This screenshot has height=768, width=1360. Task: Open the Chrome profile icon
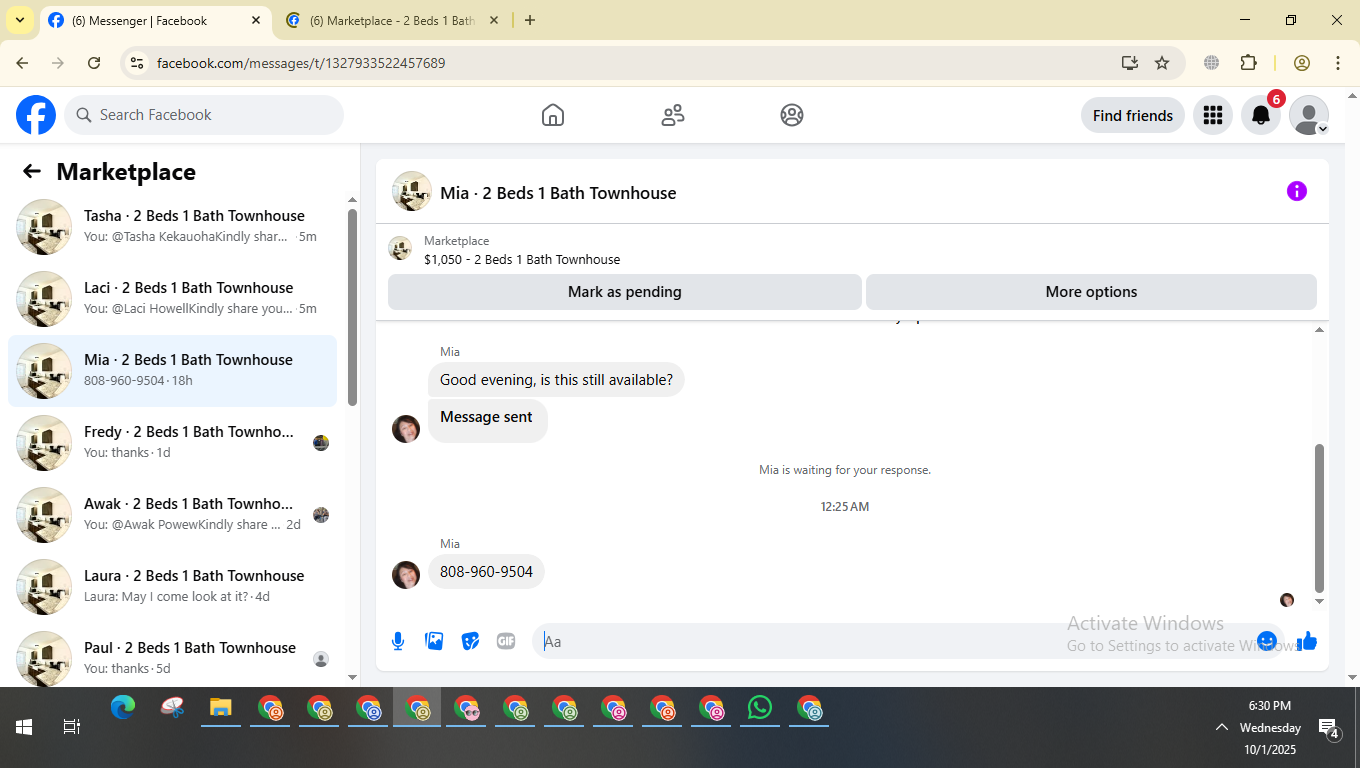(x=1302, y=63)
